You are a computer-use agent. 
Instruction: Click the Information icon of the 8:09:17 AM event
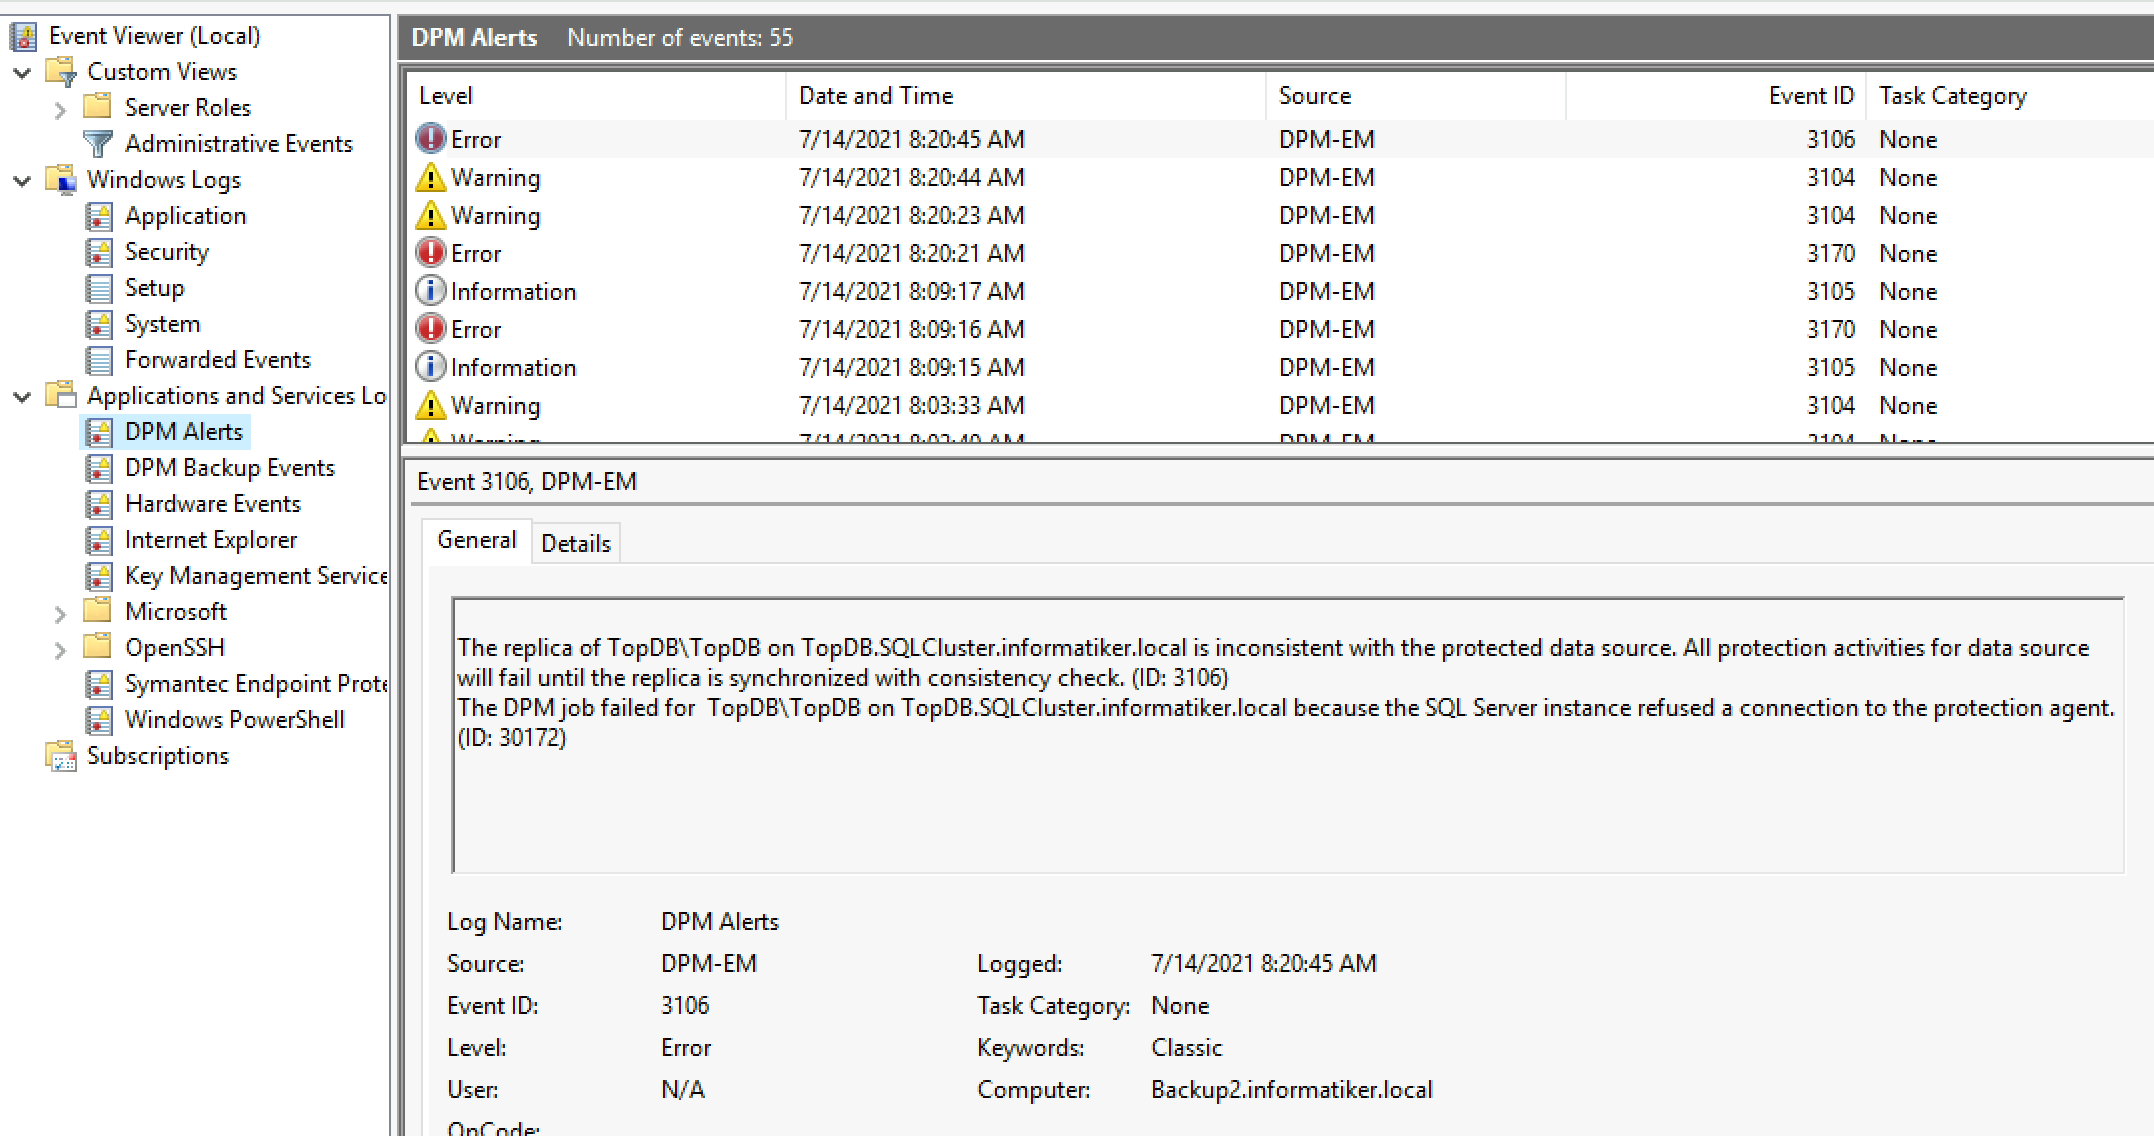point(431,291)
